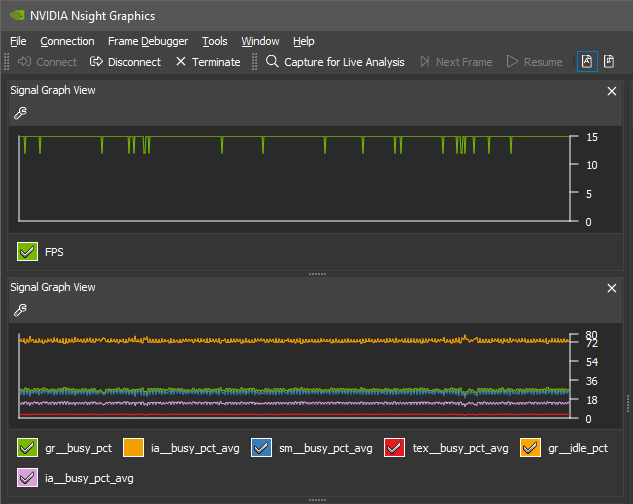This screenshot has width=633, height=504.
Task: Toggle the tex__busy_pct_avg signal checkbox
Action: 394,448
